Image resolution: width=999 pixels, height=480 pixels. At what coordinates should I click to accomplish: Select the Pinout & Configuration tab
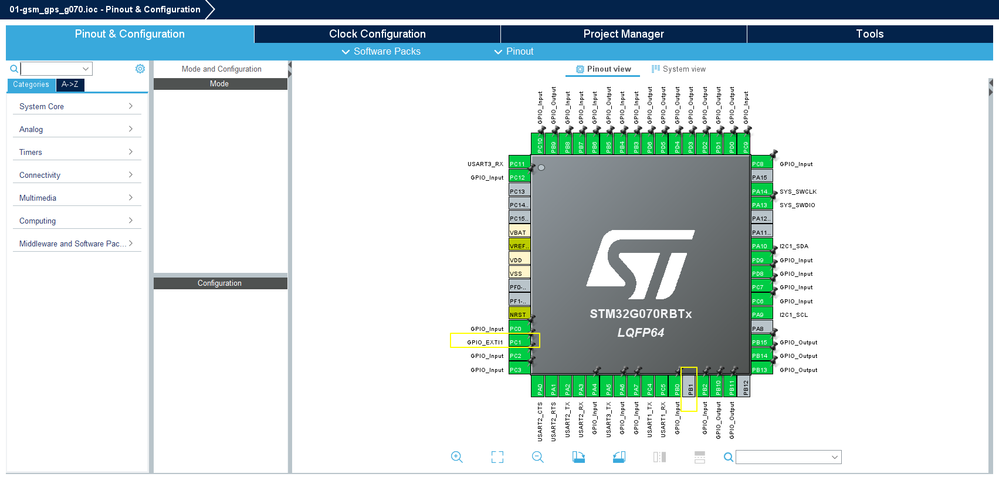pos(130,34)
